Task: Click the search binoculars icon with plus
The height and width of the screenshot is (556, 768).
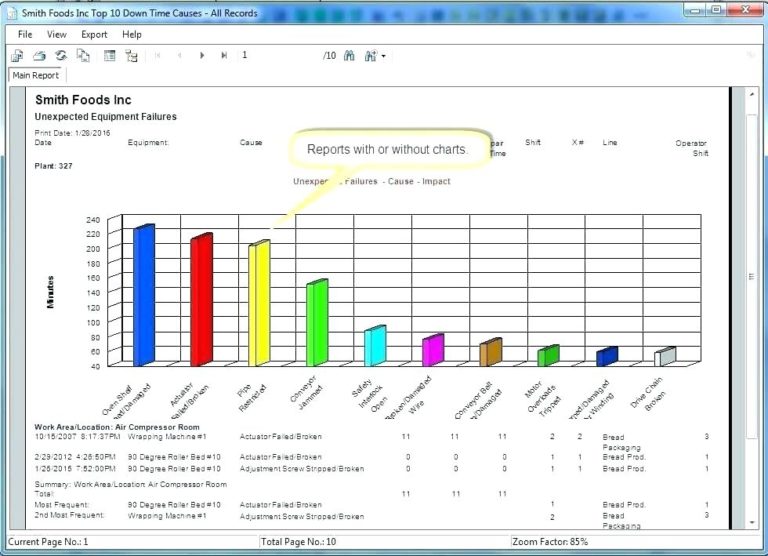Action: (x=371, y=56)
